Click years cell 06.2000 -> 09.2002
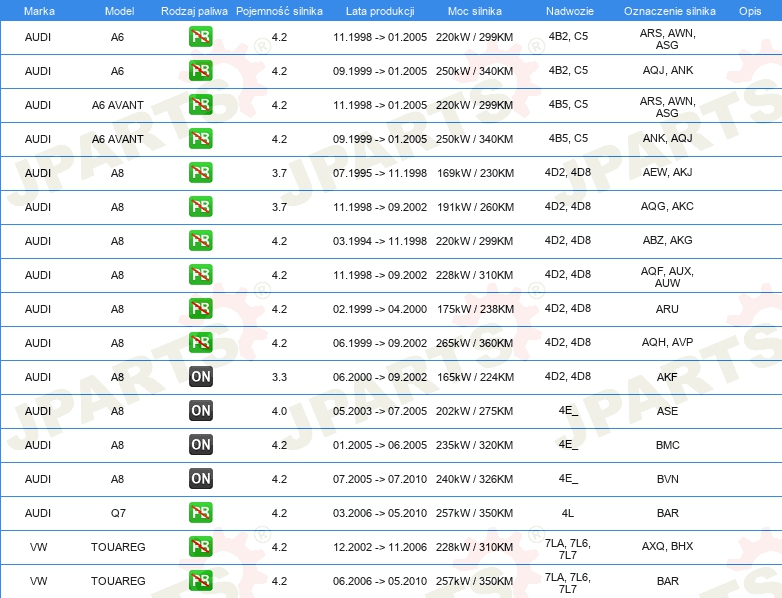The height and width of the screenshot is (598, 782). [x=380, y=377]
